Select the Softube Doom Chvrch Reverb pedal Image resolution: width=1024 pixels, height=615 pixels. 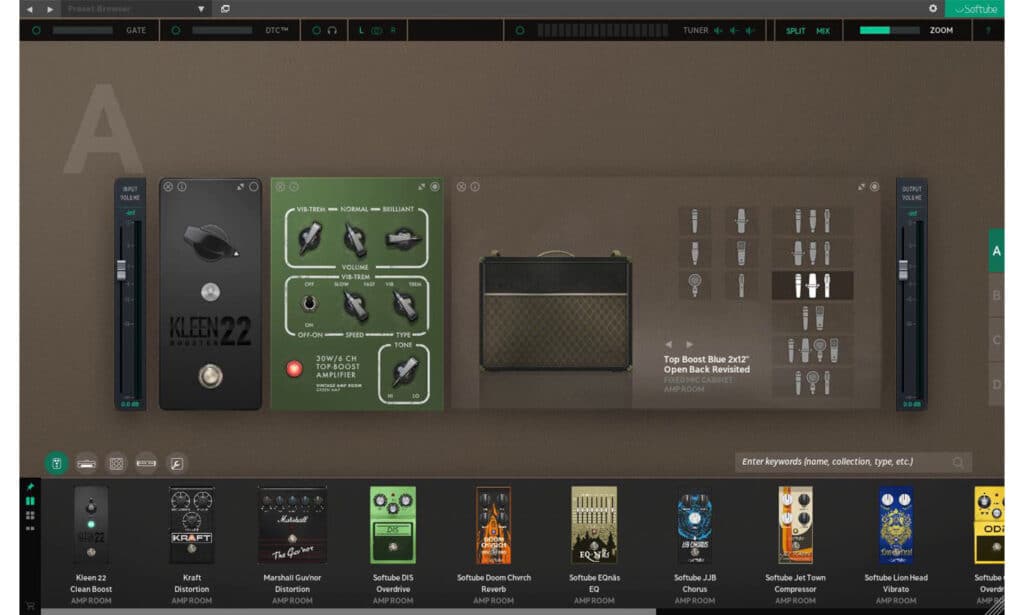(x=494, y=526)
